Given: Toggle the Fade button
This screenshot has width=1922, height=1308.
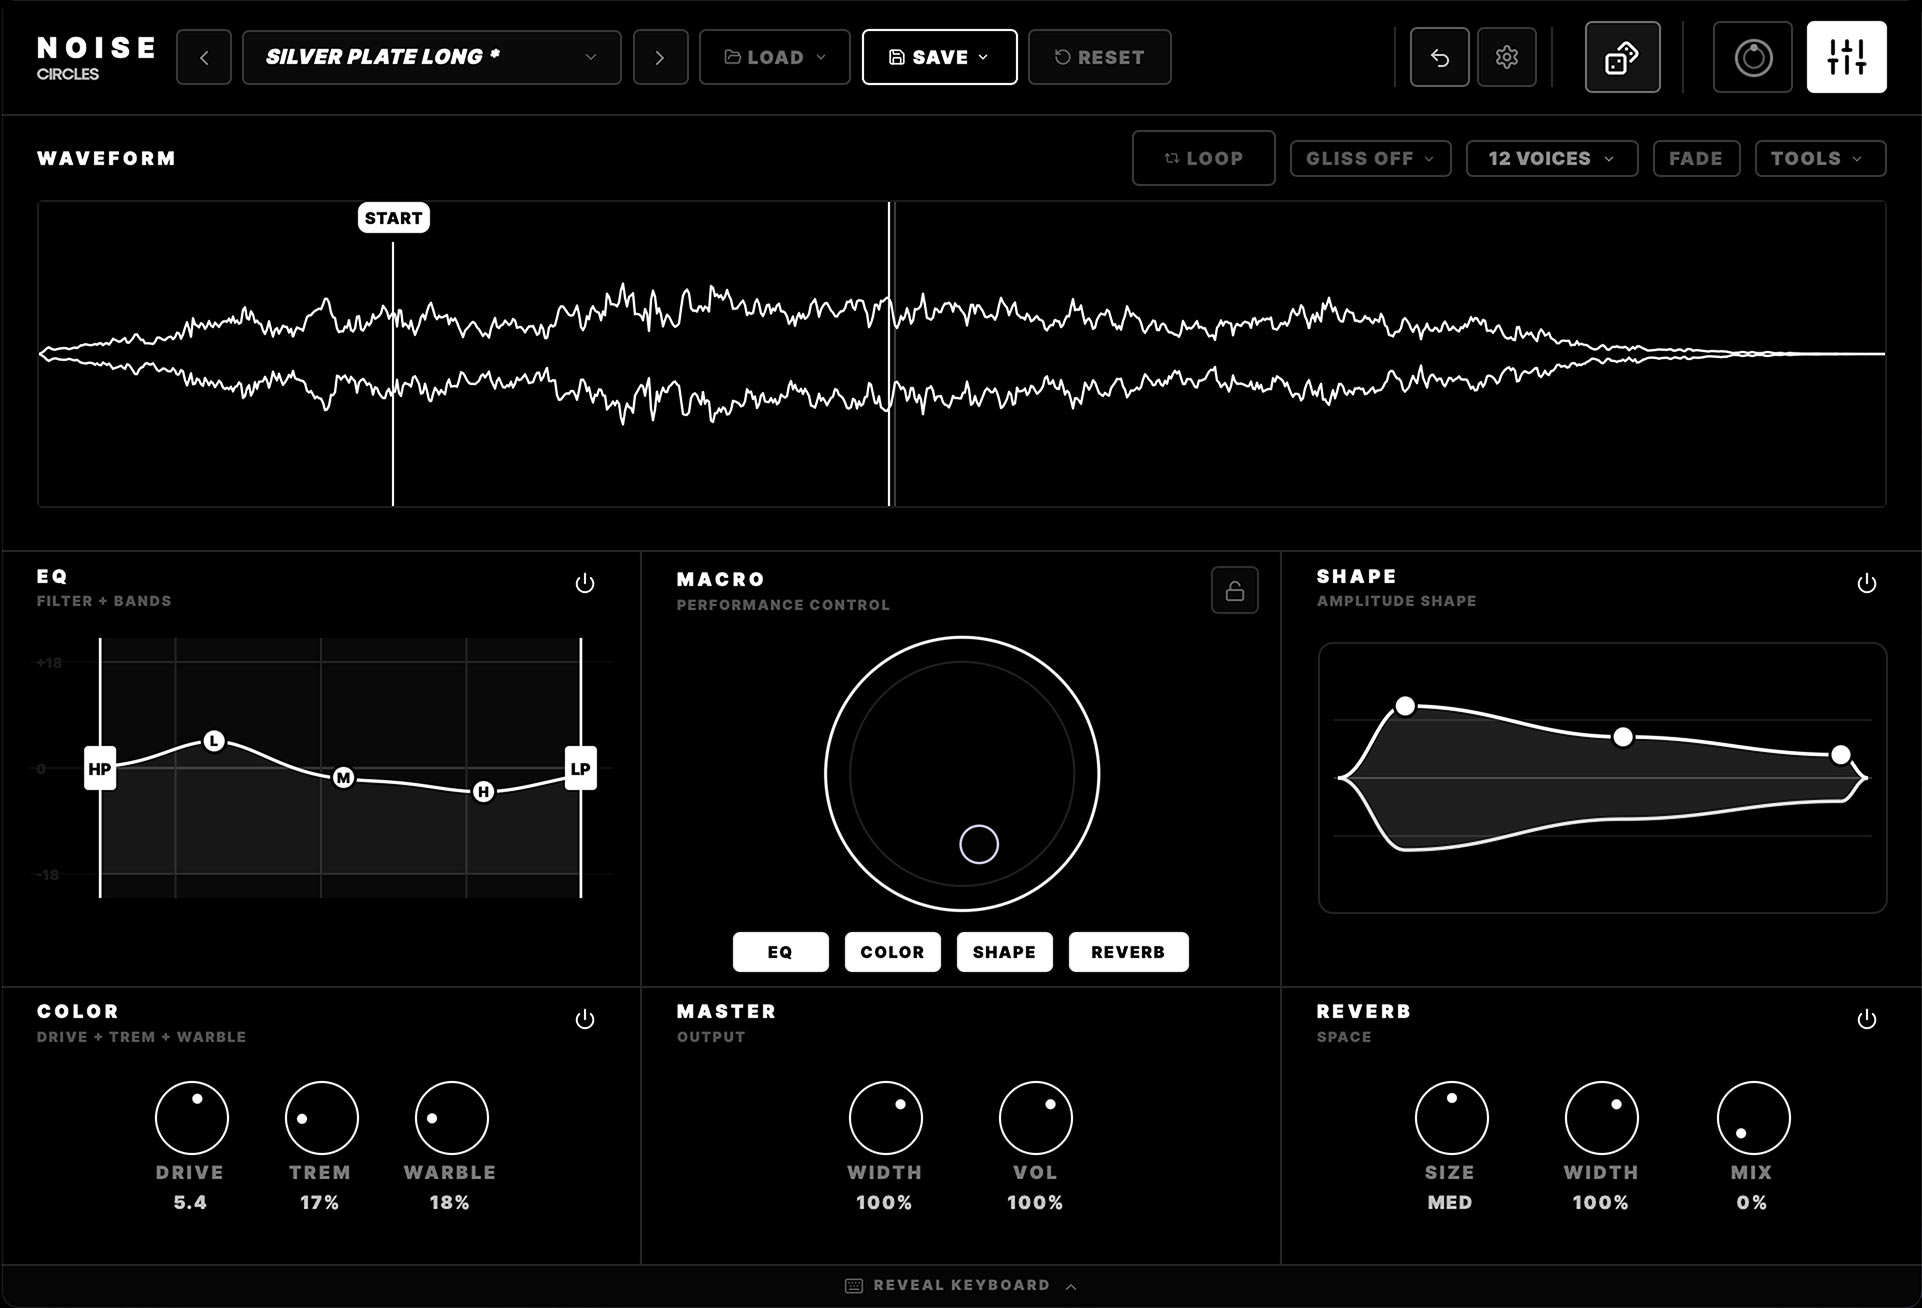Looking at the screenshot, I should [1696, 158].
